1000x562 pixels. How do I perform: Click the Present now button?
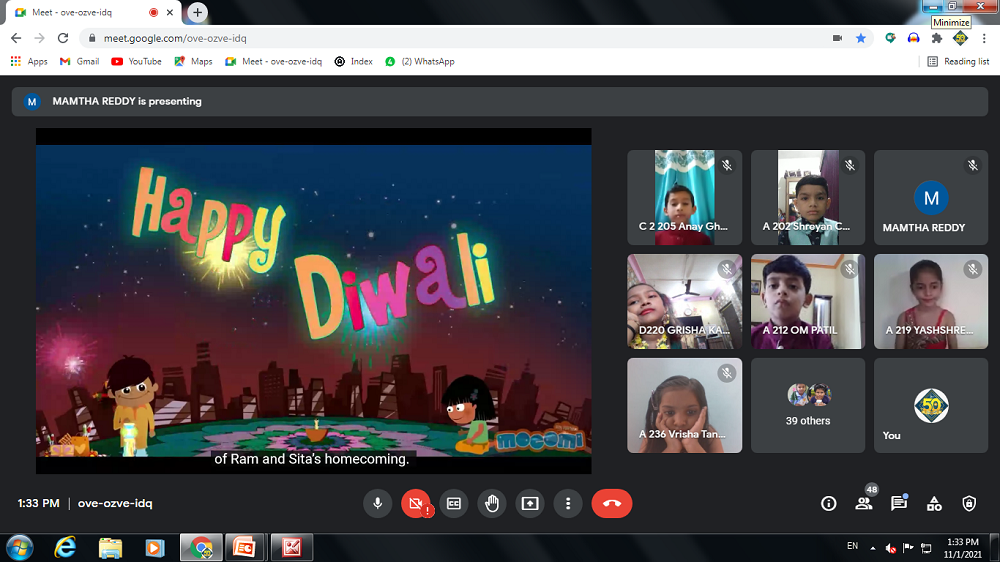coord(530,504)
